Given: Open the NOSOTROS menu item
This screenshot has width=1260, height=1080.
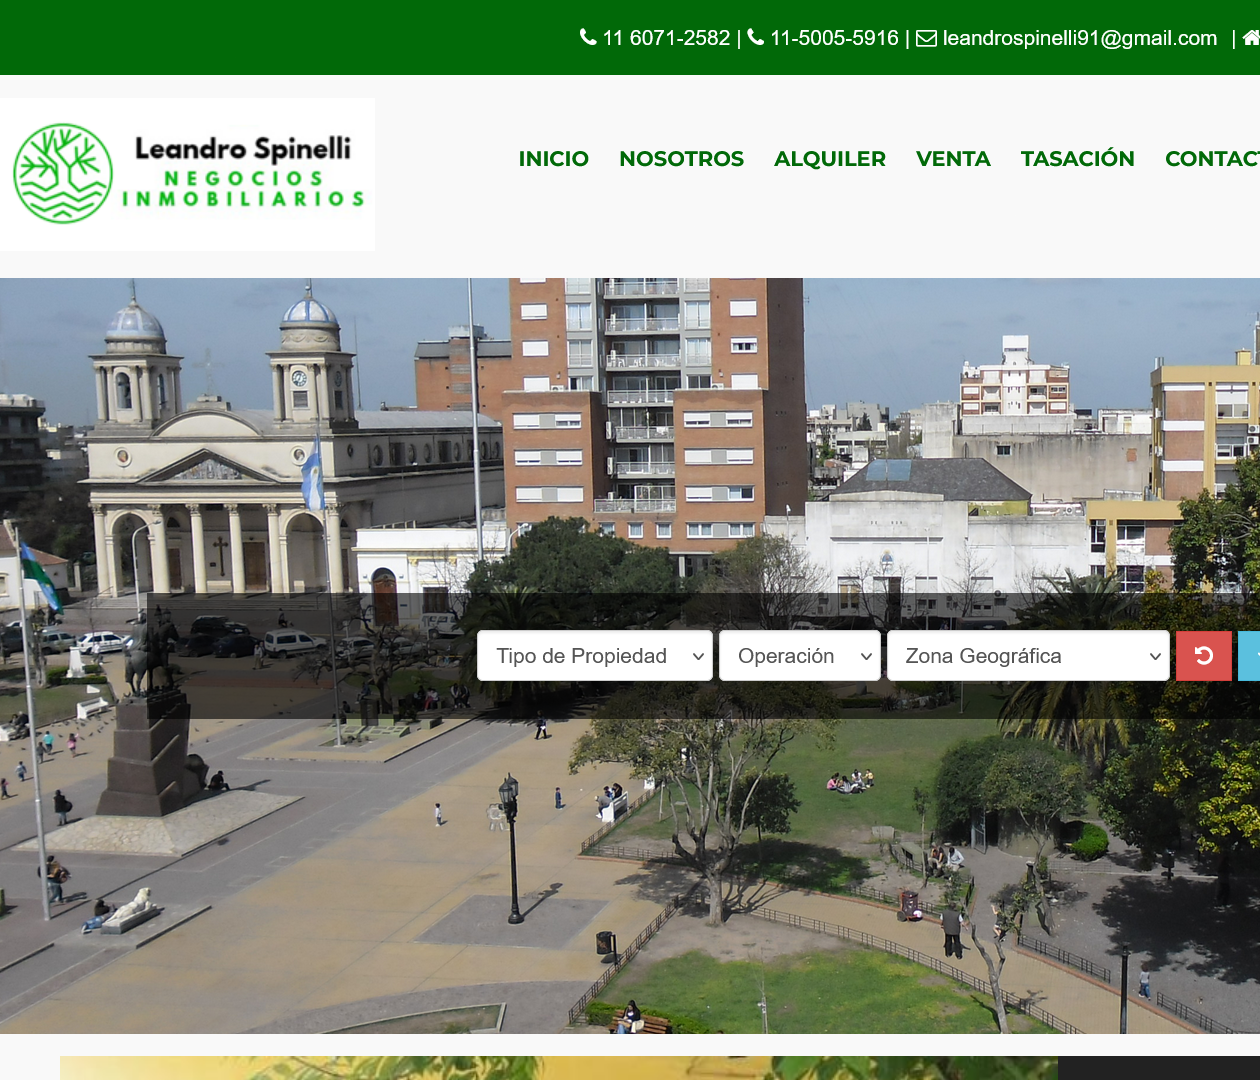Looking at the screenshot, I should 681,159.
